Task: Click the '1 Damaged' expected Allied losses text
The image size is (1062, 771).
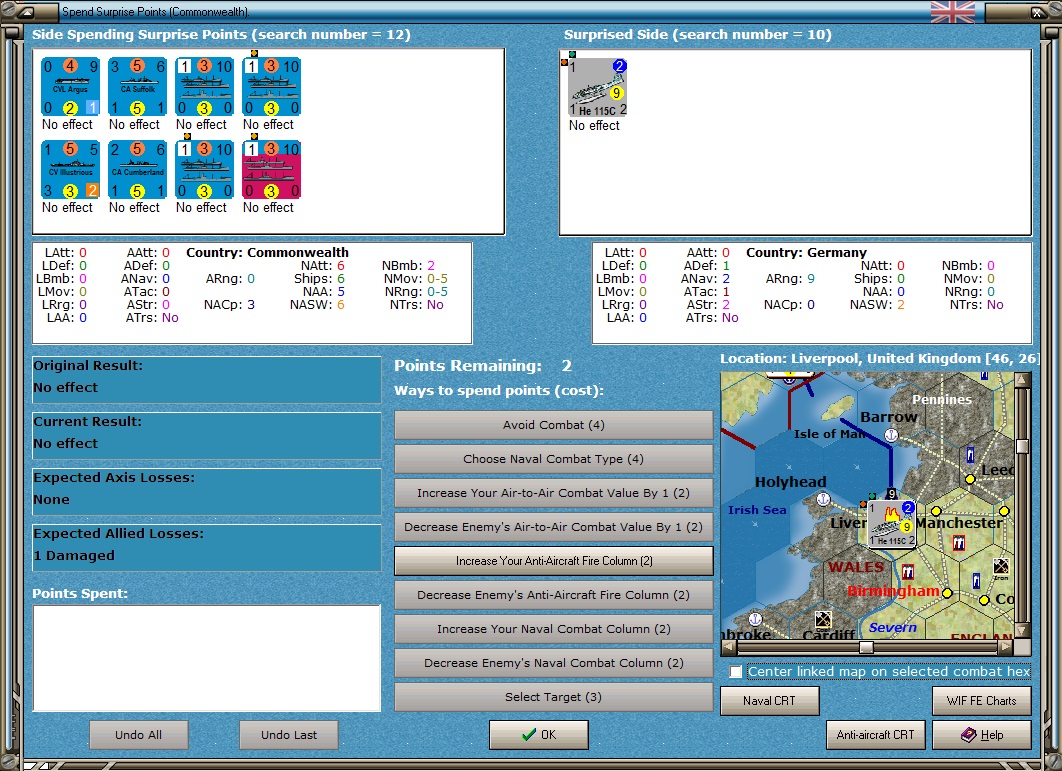Action: coord(75,556)
